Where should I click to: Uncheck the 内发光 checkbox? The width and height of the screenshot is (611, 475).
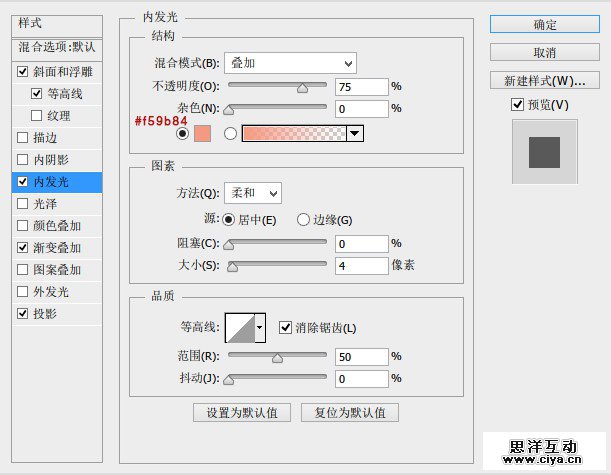pos(23,182)
